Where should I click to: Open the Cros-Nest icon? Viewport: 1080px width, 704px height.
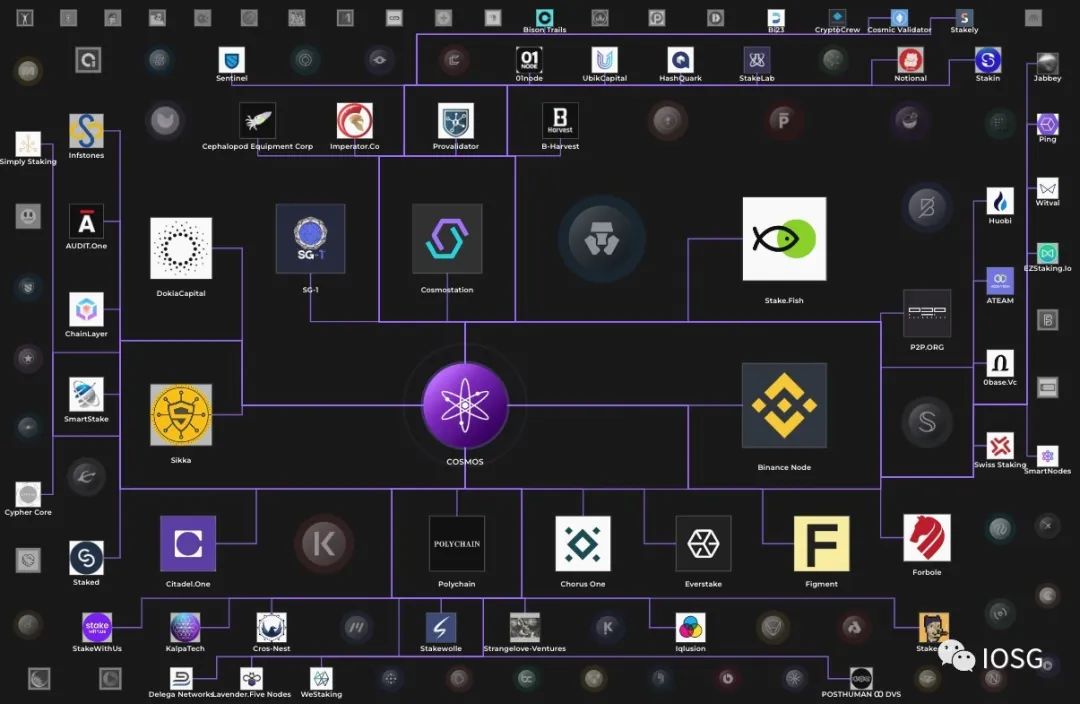pyautogui.click(x=271, y=628)
